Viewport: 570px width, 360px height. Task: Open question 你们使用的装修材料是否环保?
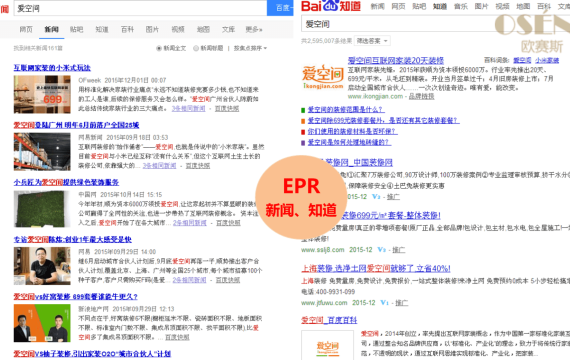click(353, 131)
